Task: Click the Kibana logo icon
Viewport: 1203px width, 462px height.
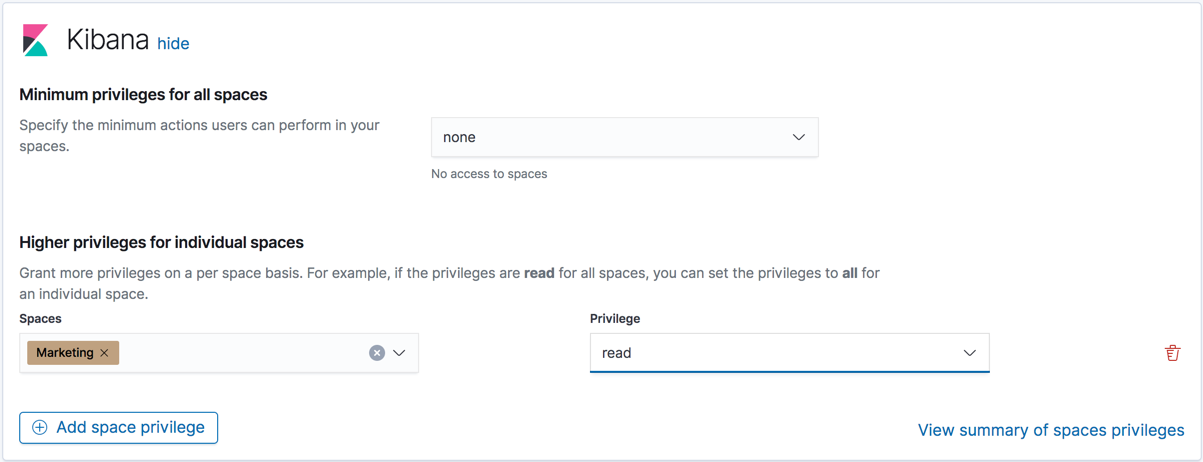Action: coord(35,40)
